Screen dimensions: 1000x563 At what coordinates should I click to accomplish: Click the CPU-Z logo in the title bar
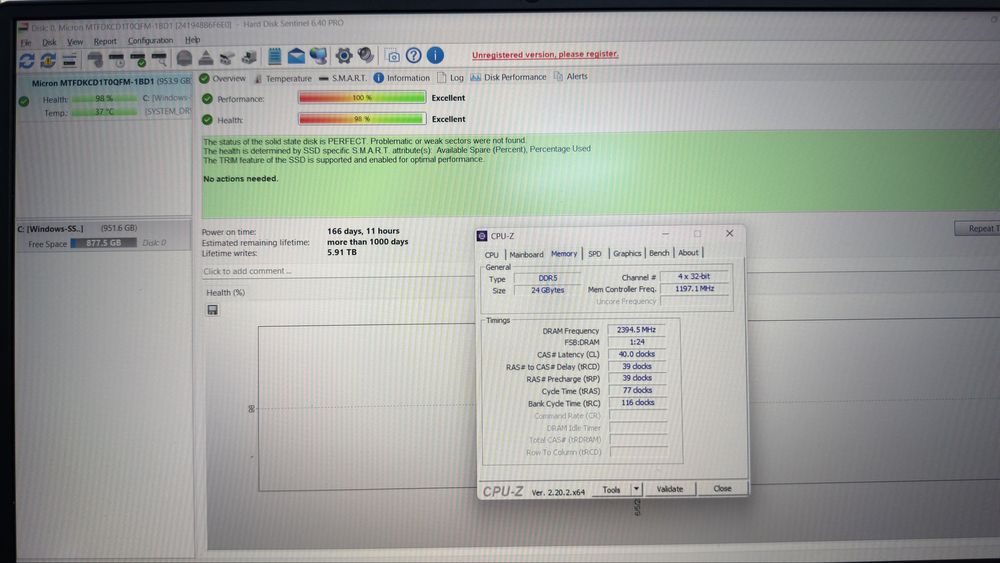(x=482, y=236)
